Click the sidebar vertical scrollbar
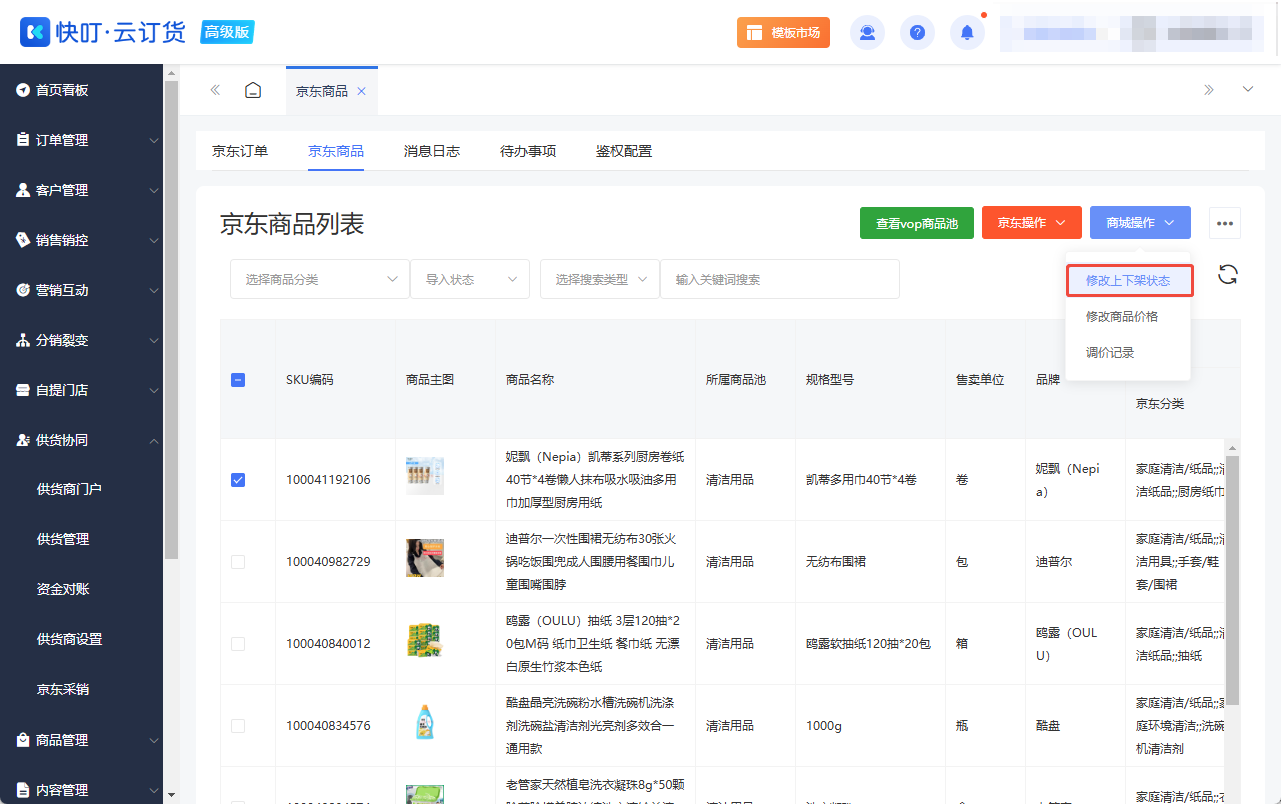Screen dimensions: 1281x804 pos(171,320)
